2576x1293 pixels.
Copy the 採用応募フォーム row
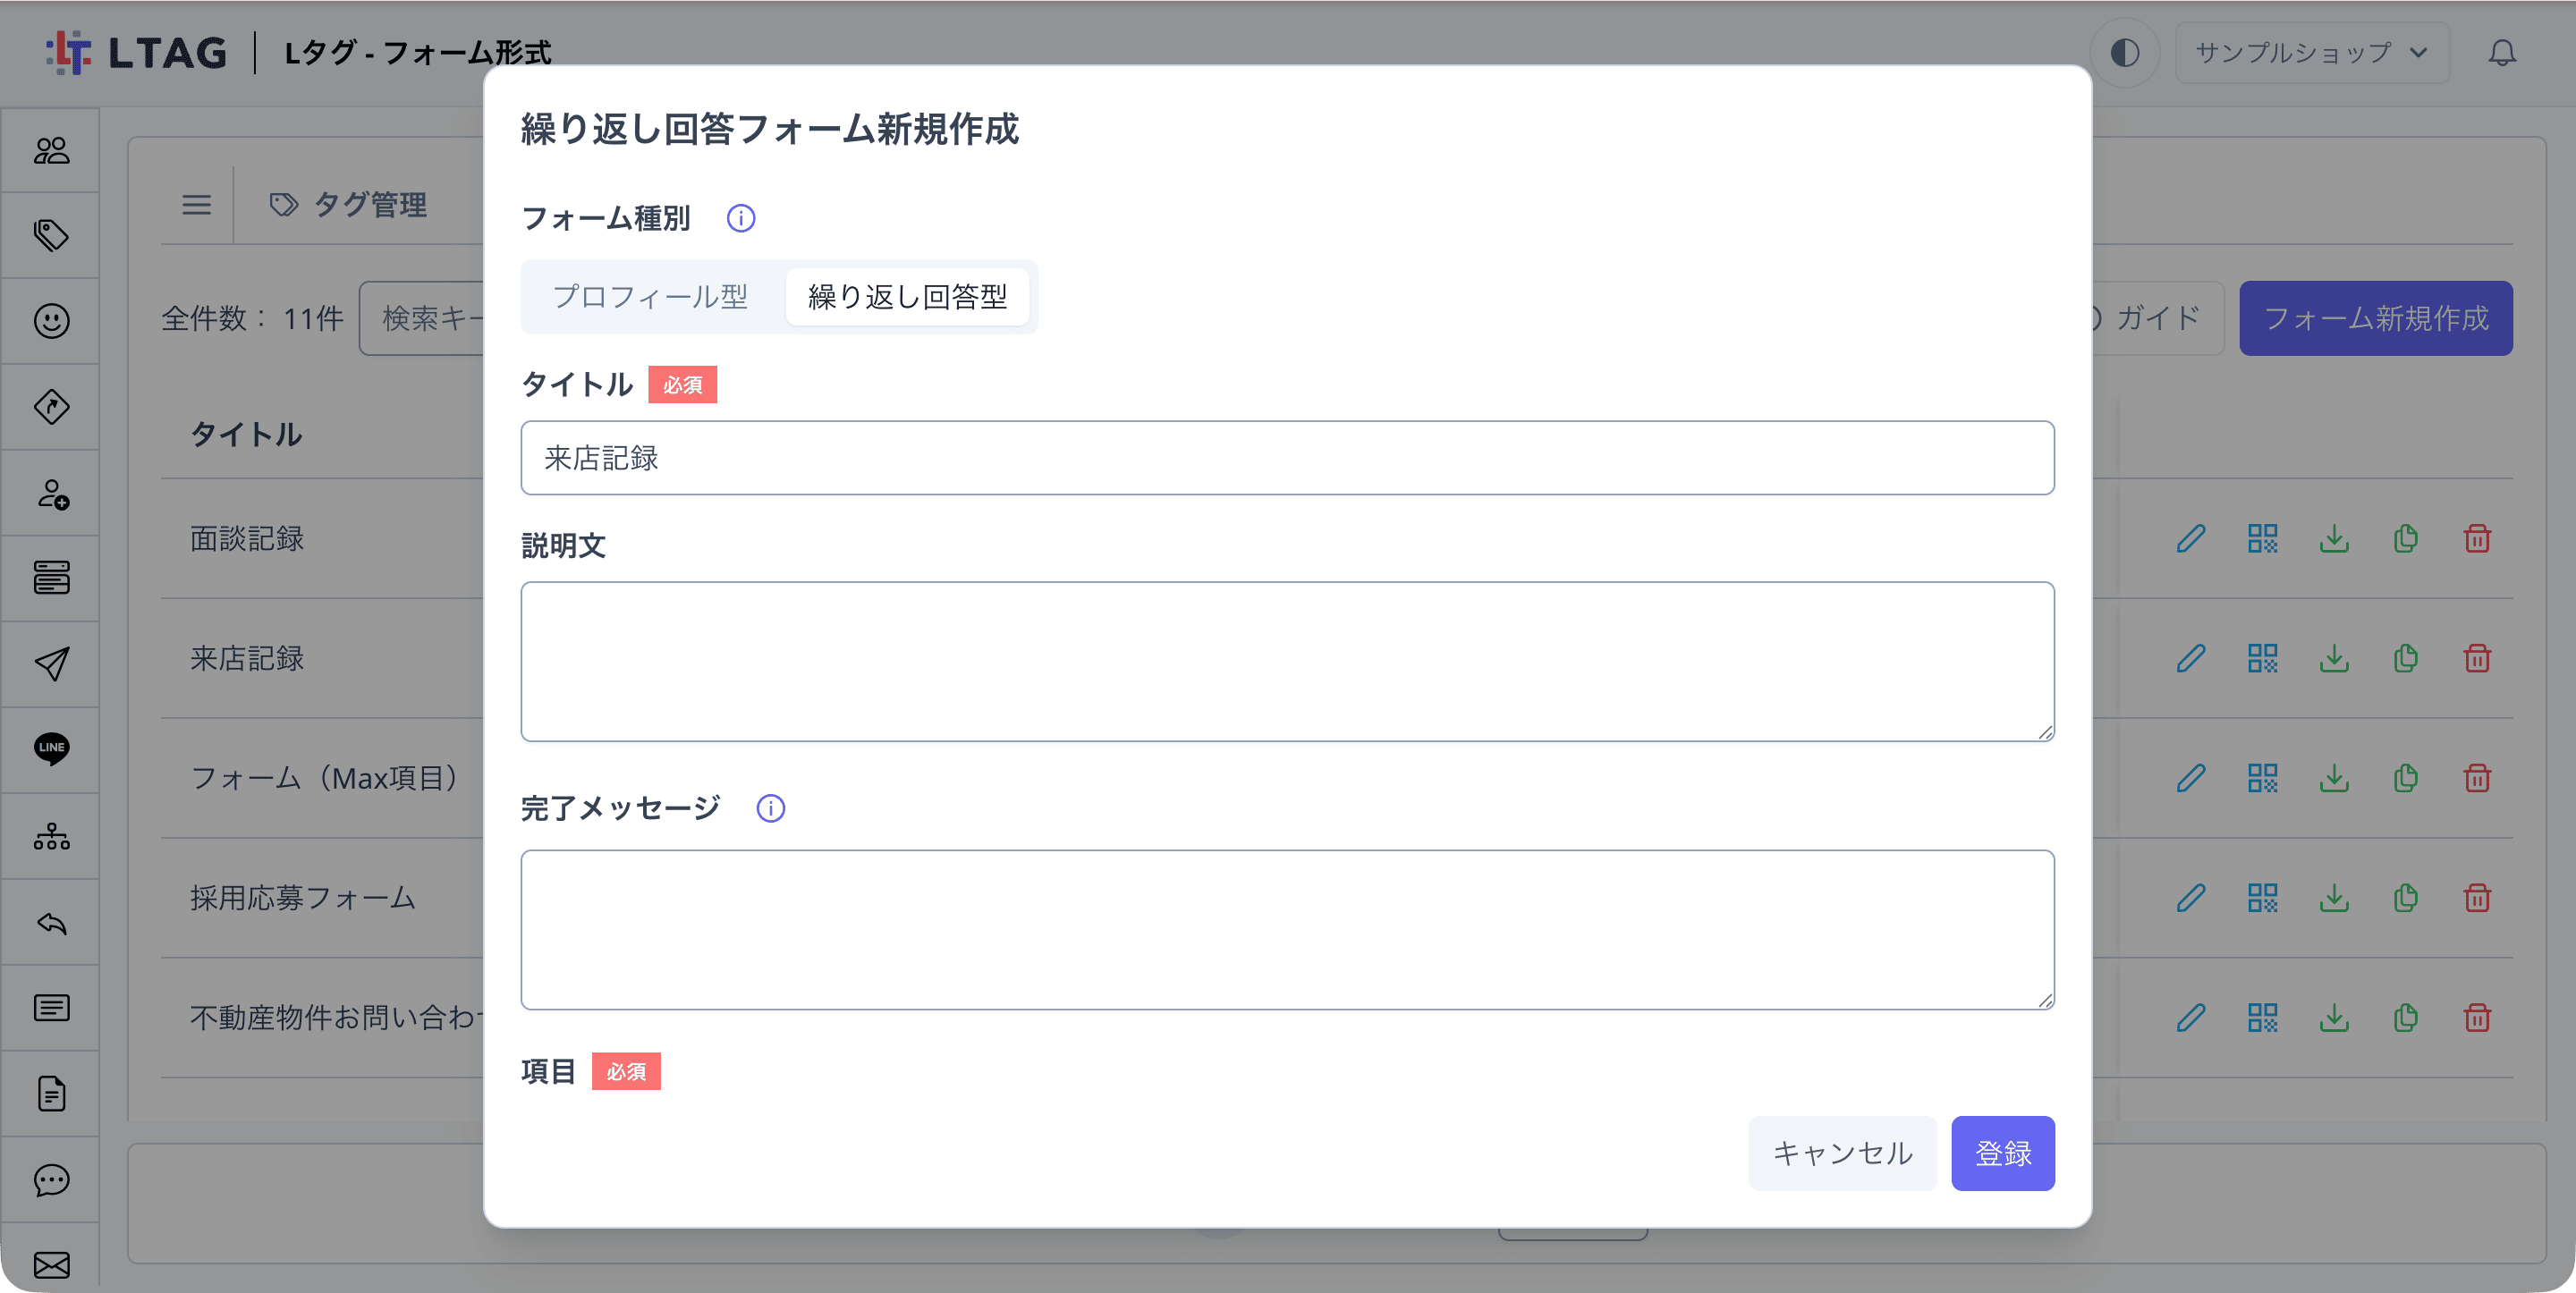point(2406,898)
